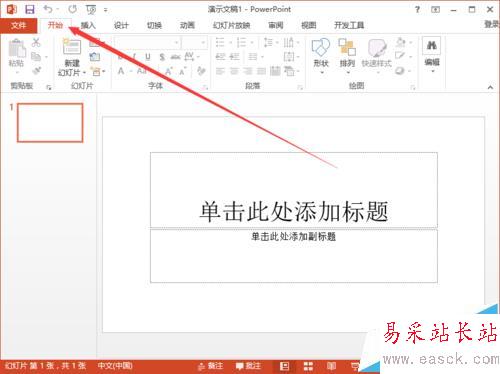Switch to Slide Sorter view in status bar
The image size is (500, 374).
pos(308,366)
